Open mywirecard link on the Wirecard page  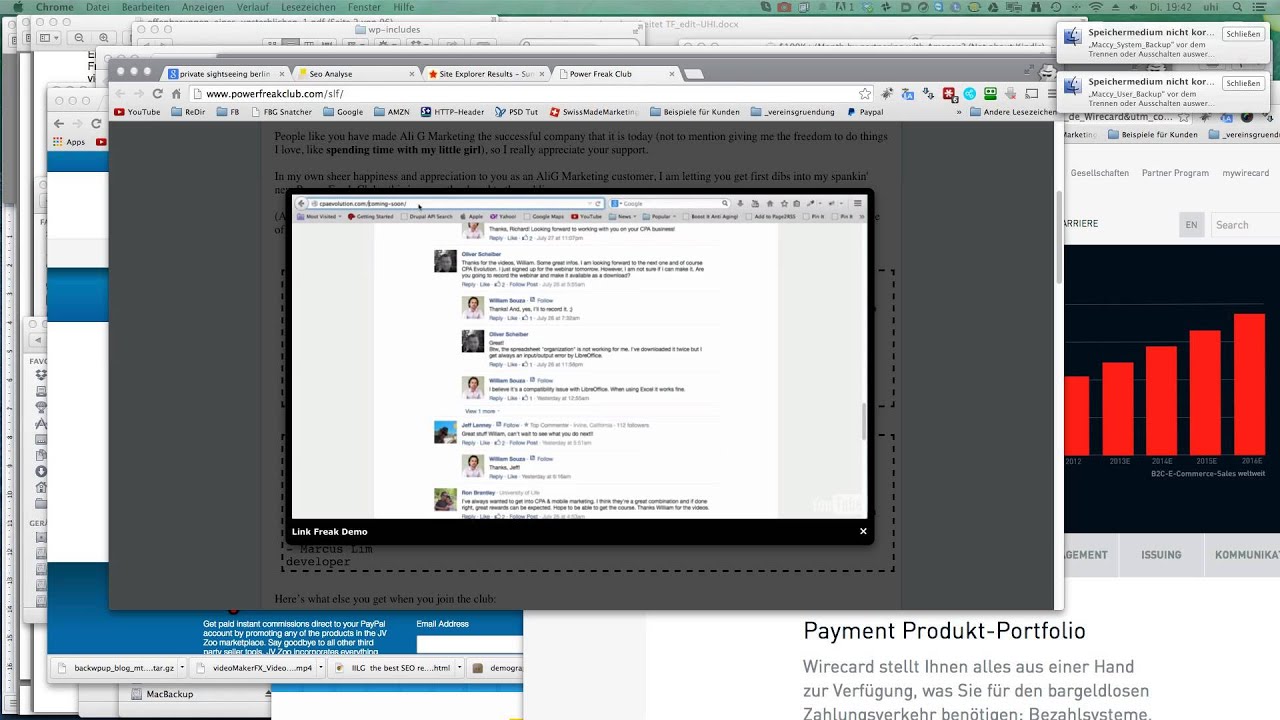1245,173
